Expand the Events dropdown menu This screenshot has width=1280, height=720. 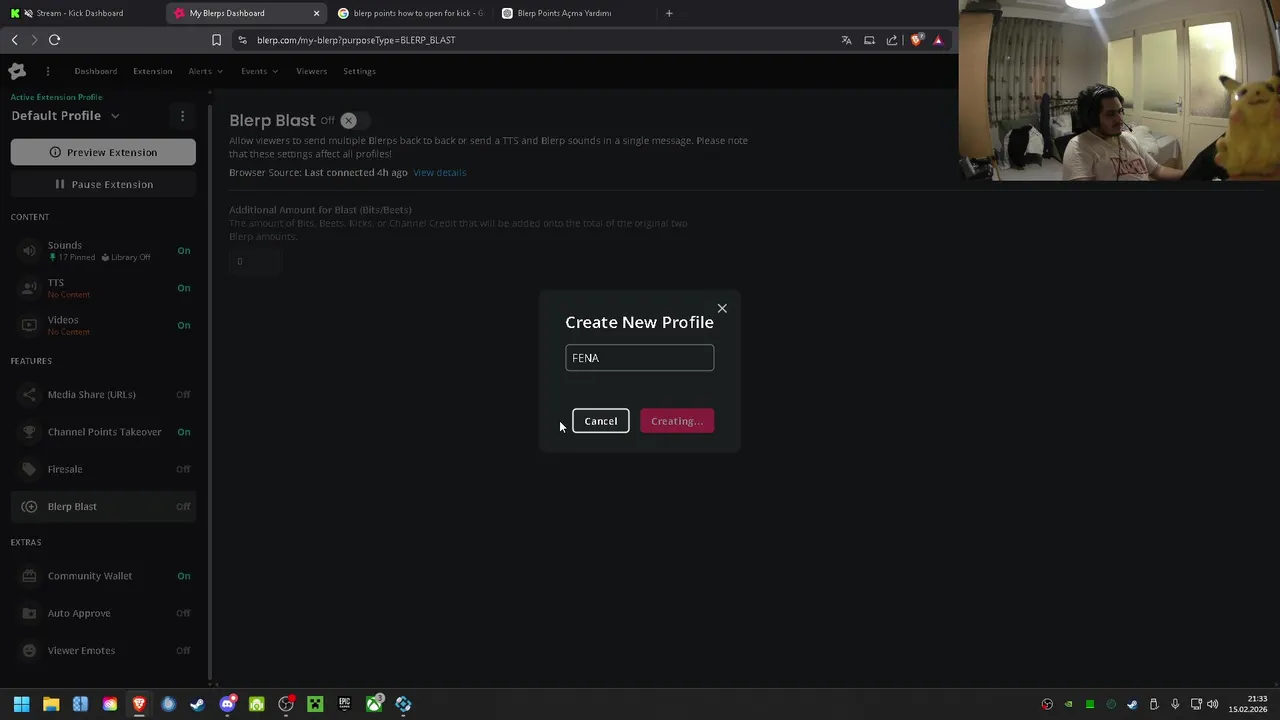(x=259, y=71)
